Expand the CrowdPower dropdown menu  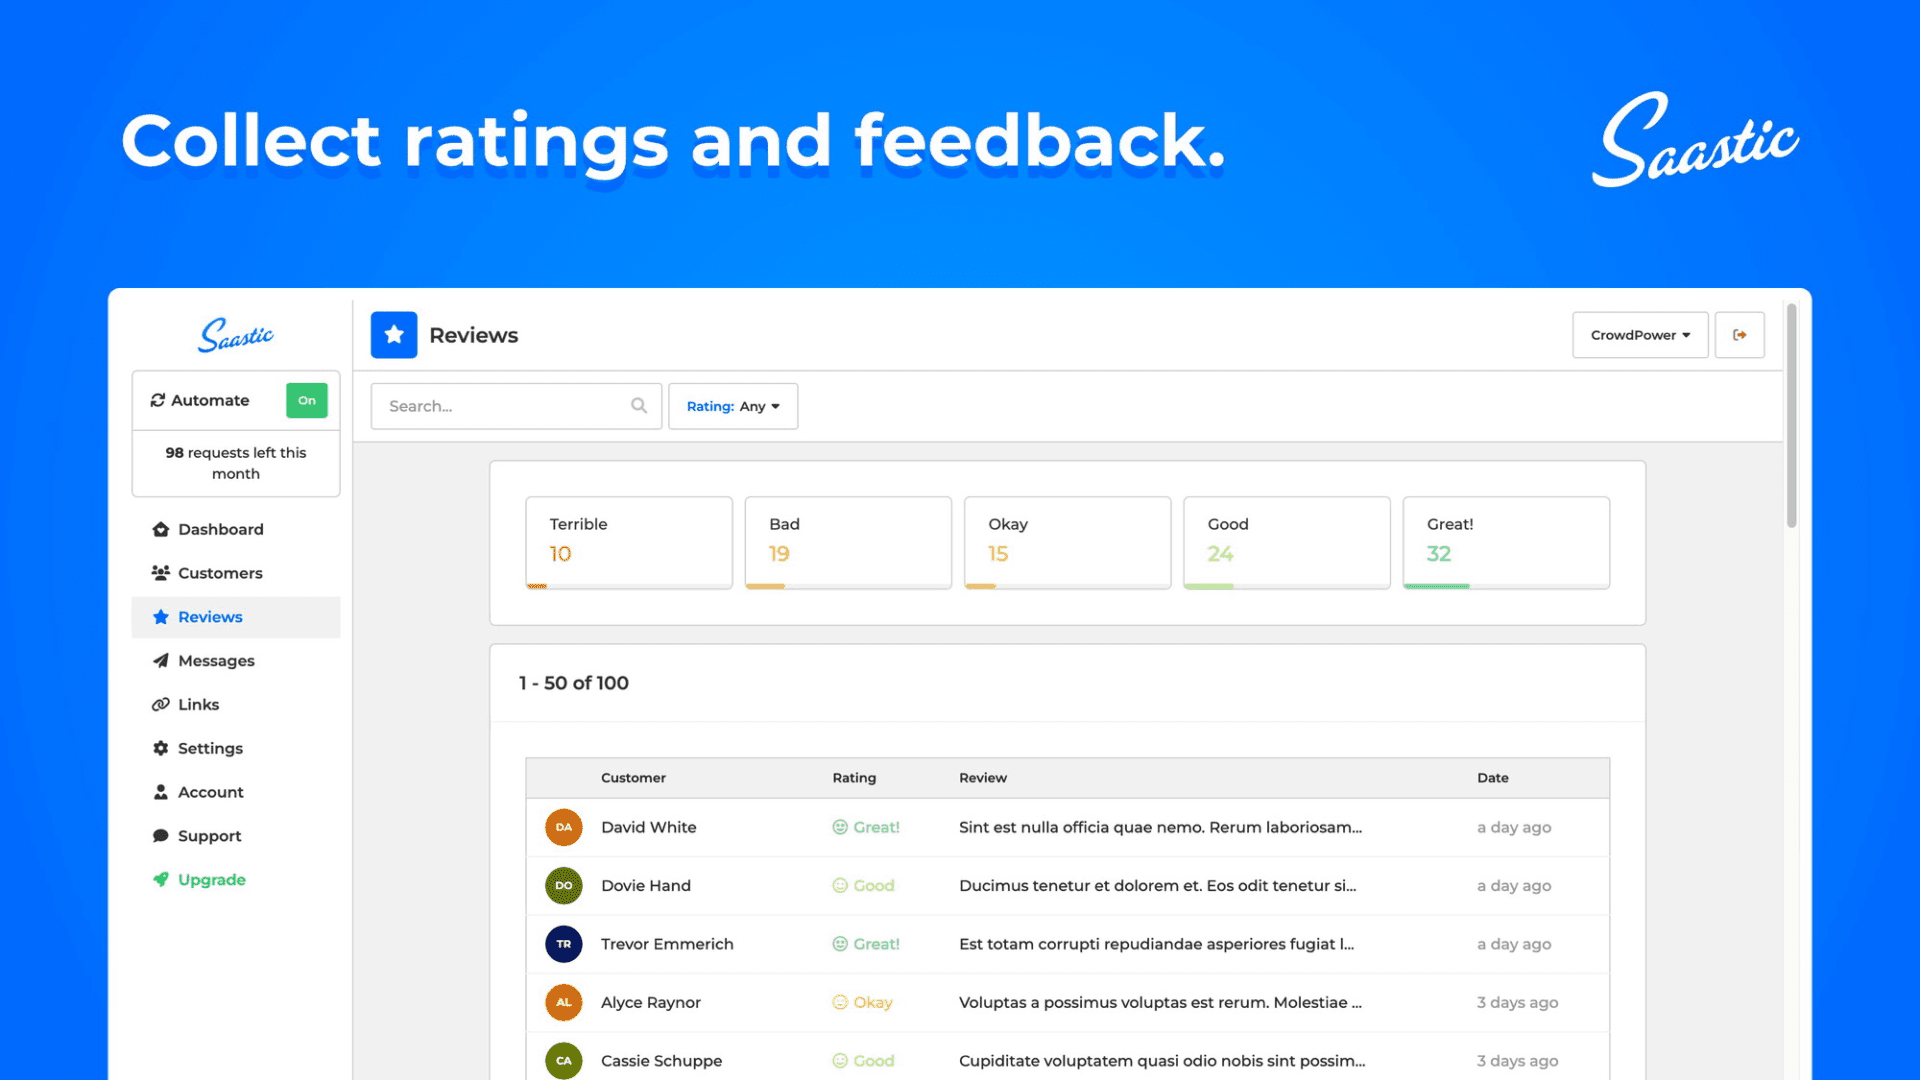[1640, 334]
